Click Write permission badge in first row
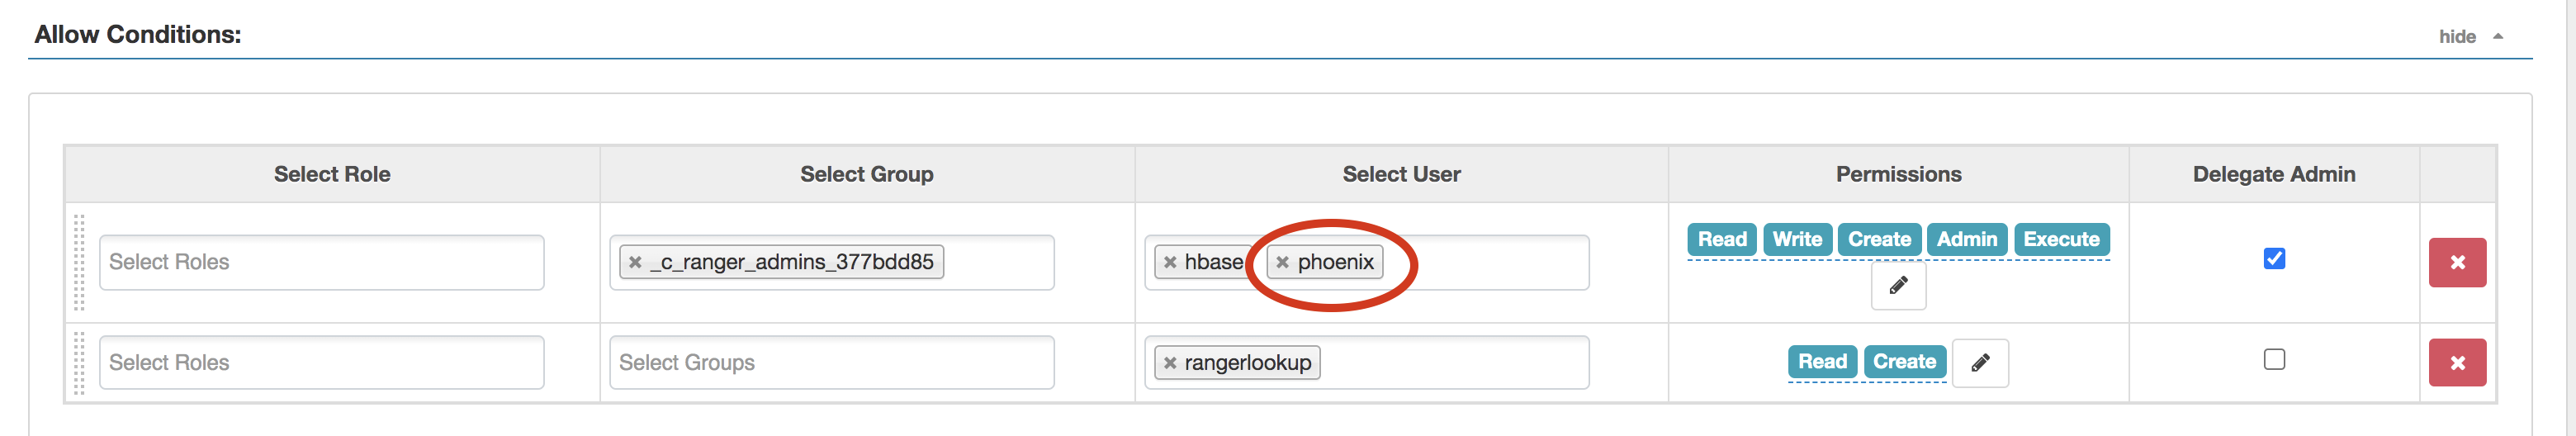This screenshot has width=2576, height=436. [1796, 239]
